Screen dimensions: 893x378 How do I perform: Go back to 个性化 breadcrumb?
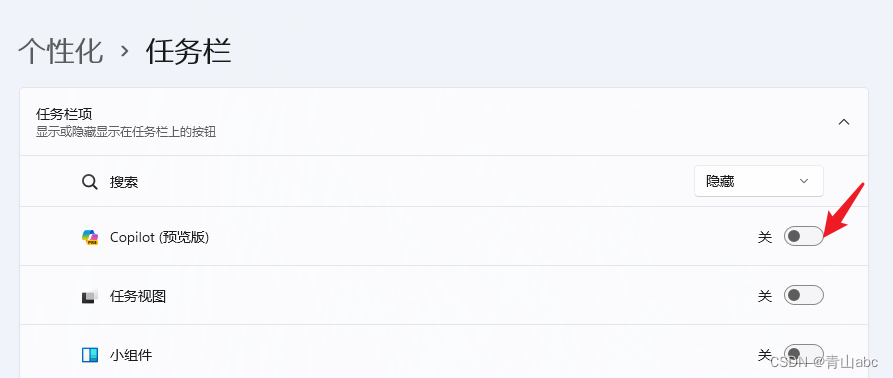pyautogui.click(x=60, y=51)
